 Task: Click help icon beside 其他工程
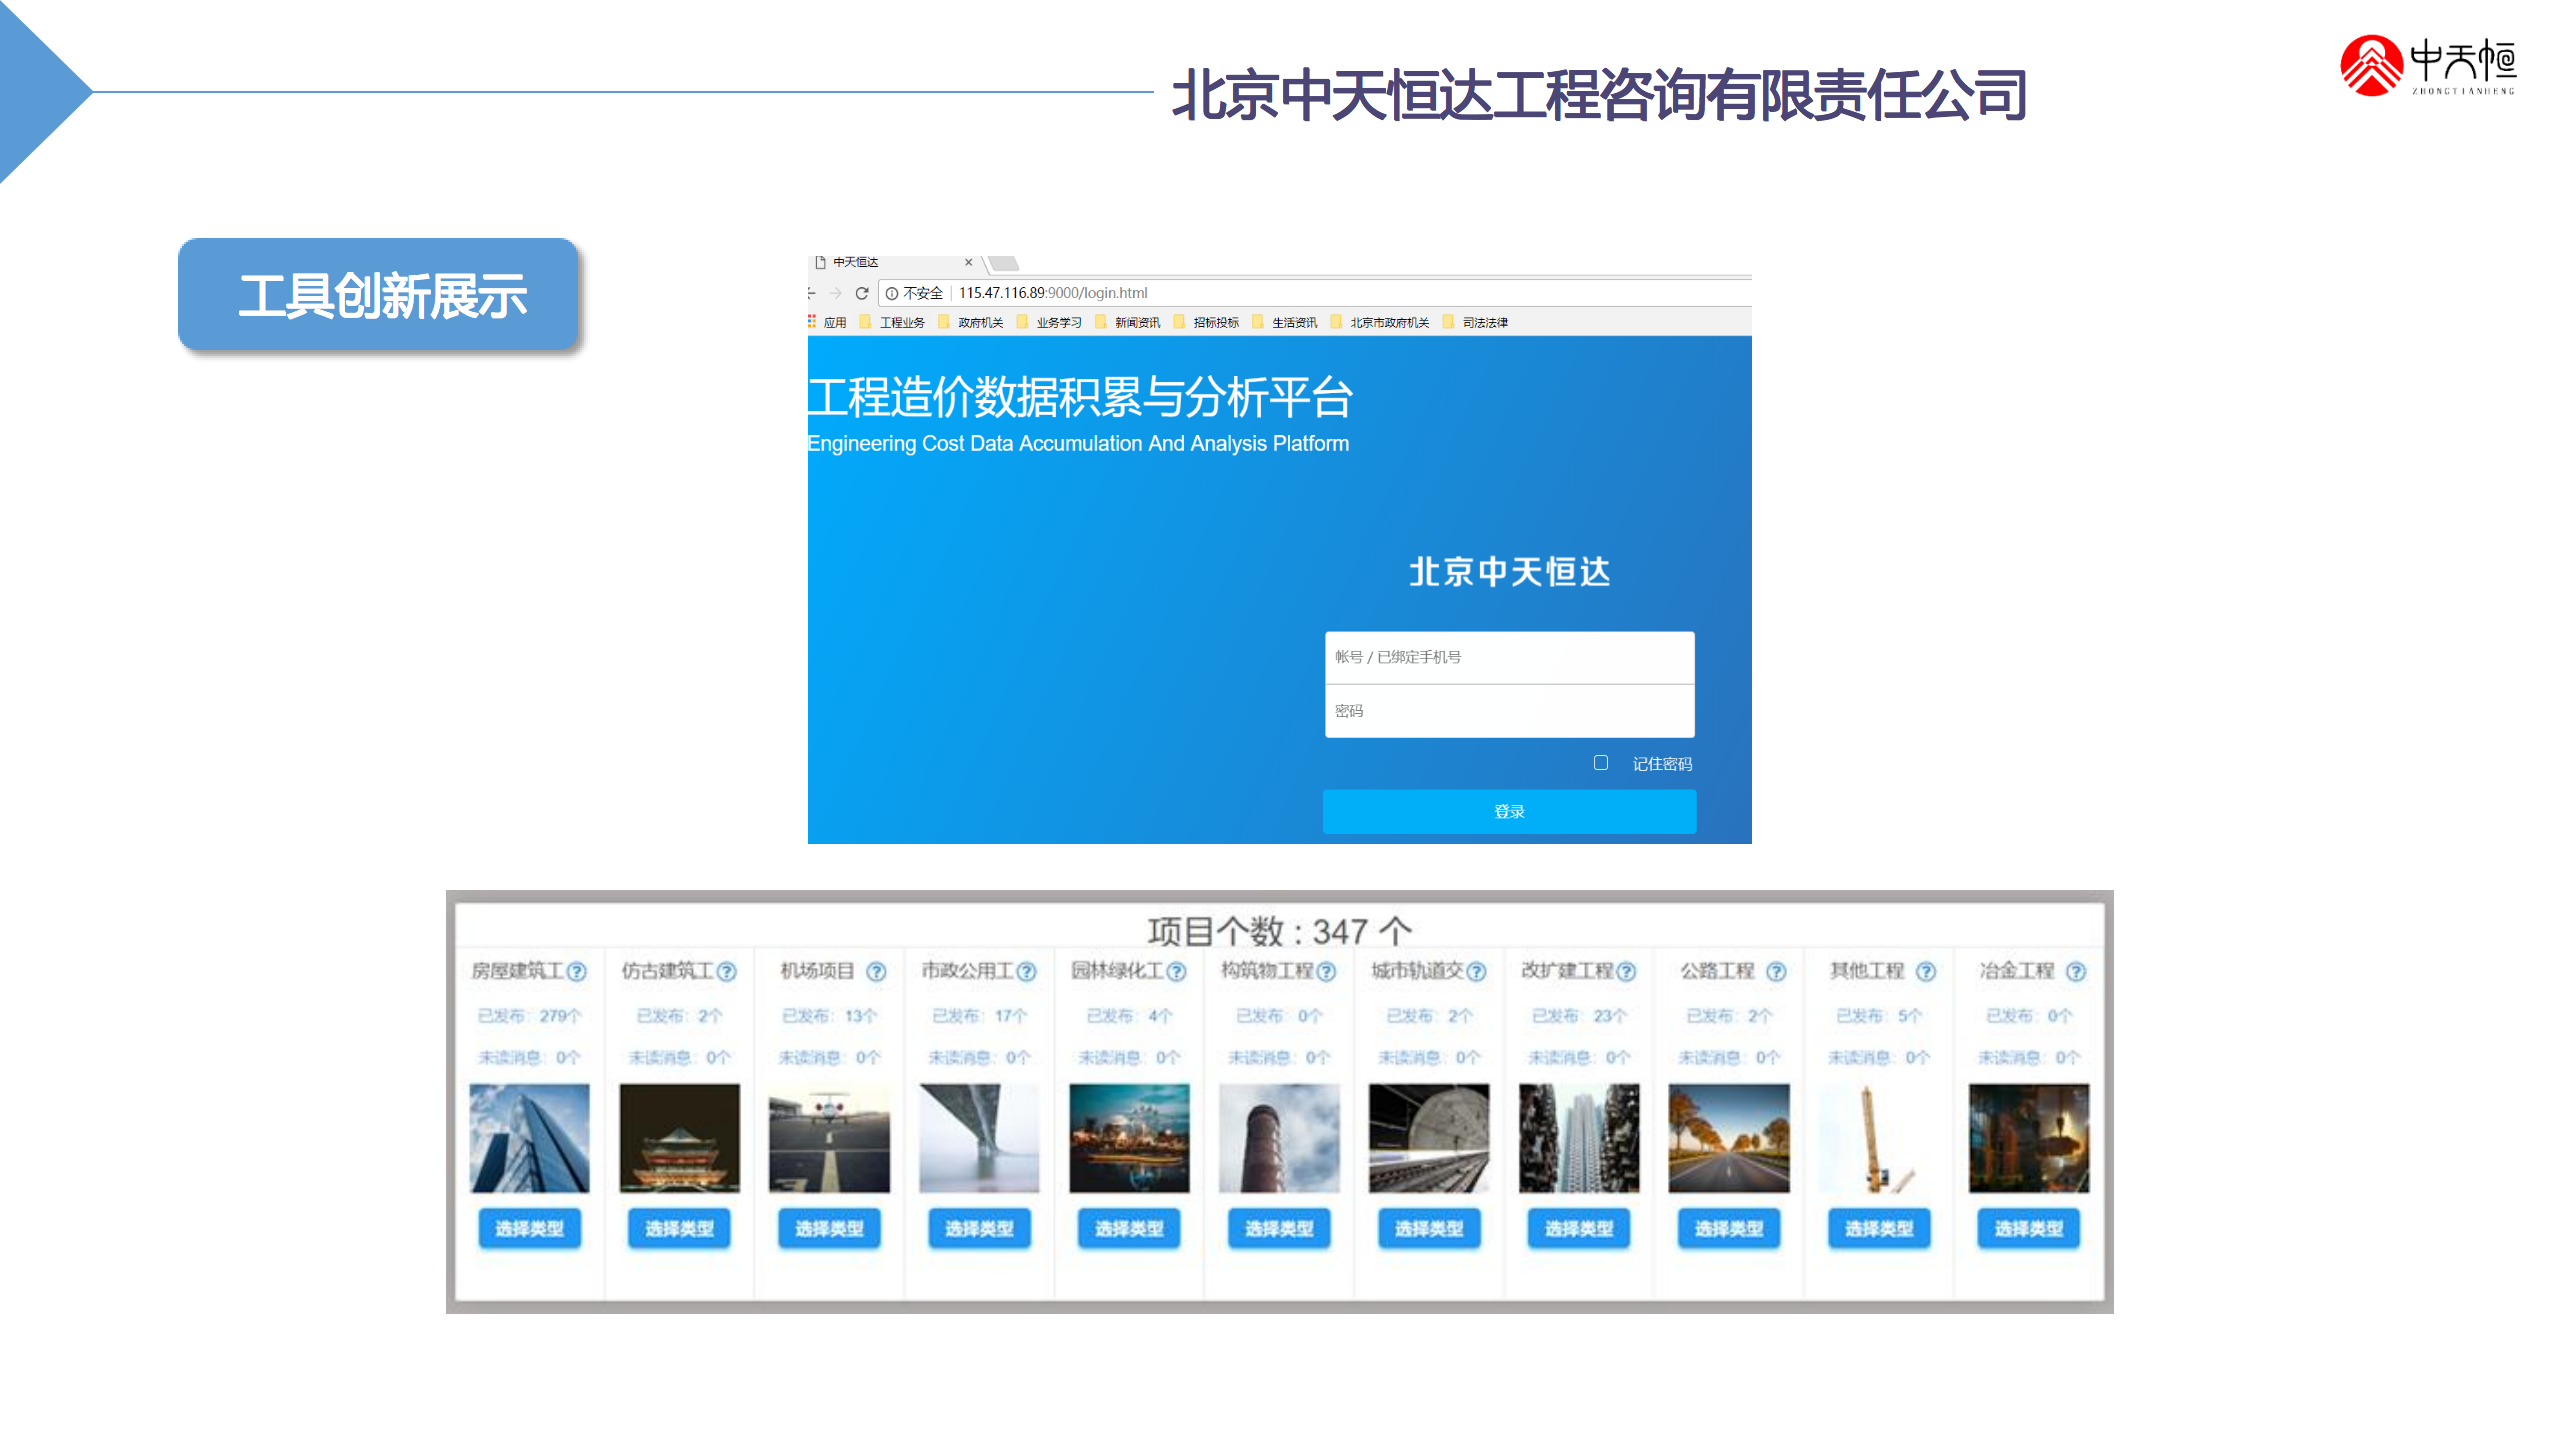click(x=1926, y=971)
